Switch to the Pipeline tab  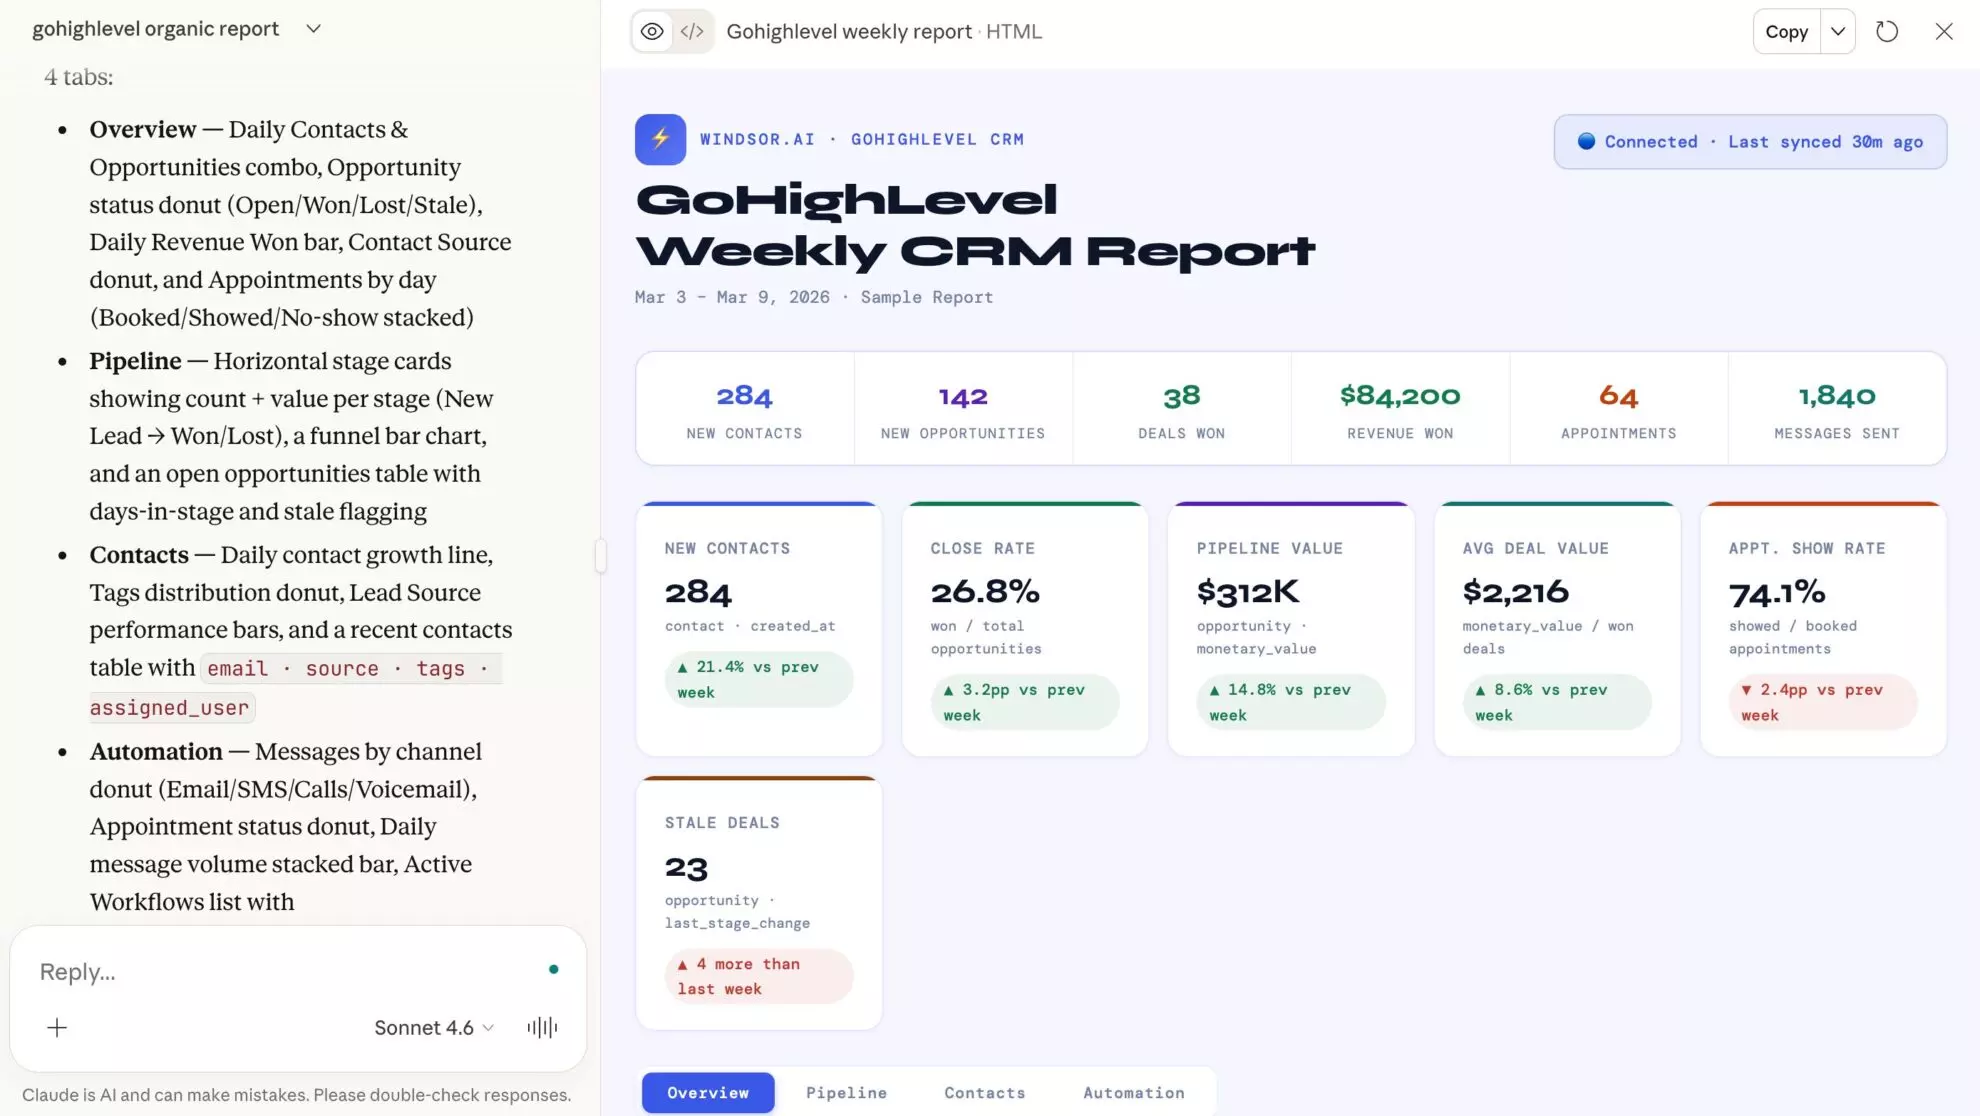tap(846, 1092)
